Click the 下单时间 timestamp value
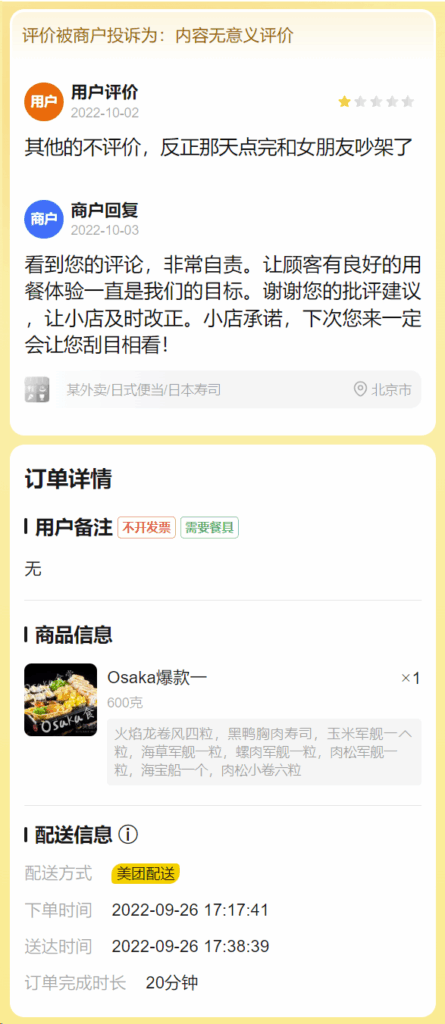The width and height of the screenshot is (445, 1024). click(x=190, y=910)
